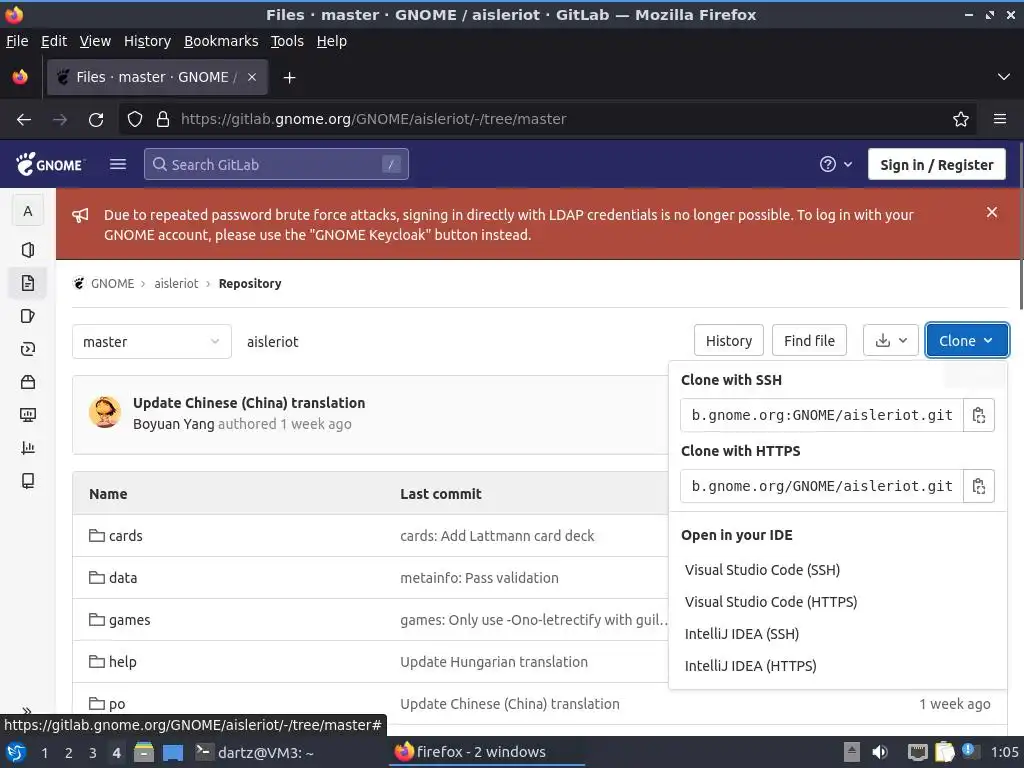Open Project information sidebar icon

tap(27, 250)
